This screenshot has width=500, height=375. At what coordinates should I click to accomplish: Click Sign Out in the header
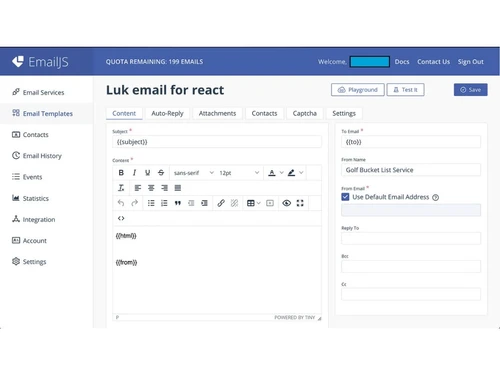click(470, 62)
